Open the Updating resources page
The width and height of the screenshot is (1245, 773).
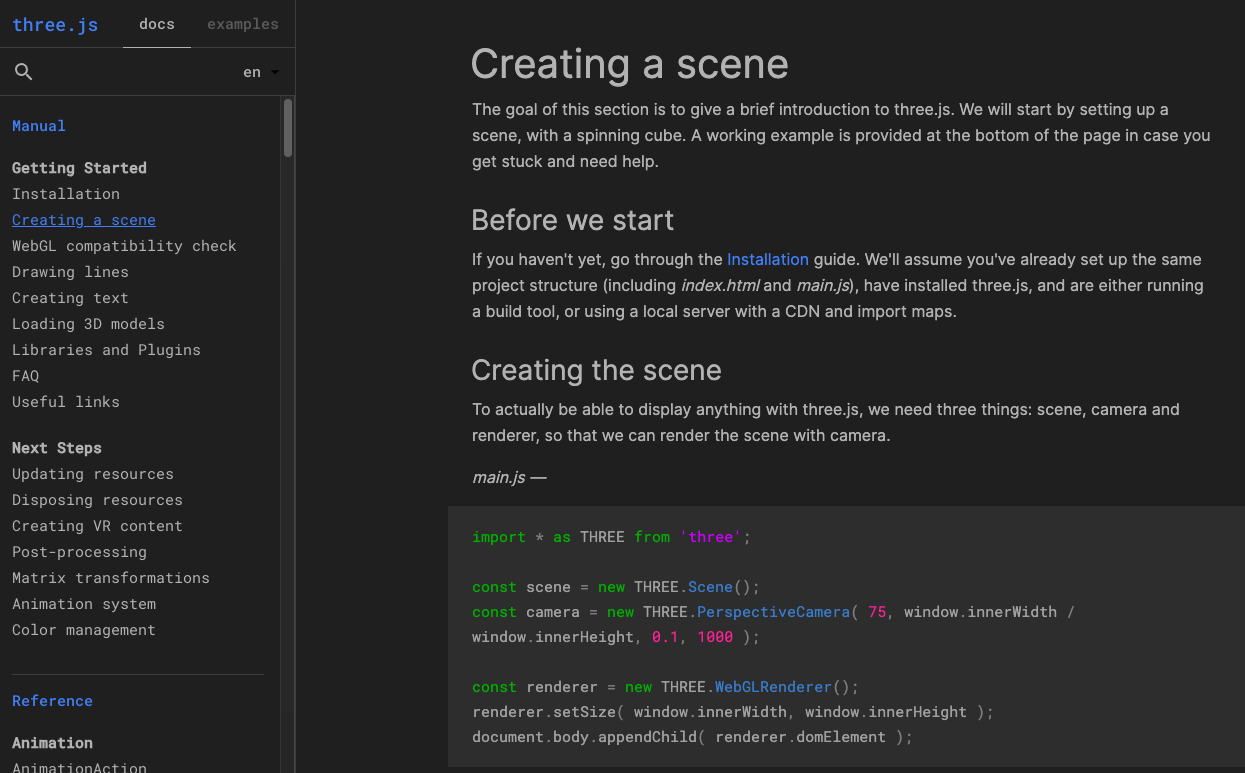coord(92,473)
